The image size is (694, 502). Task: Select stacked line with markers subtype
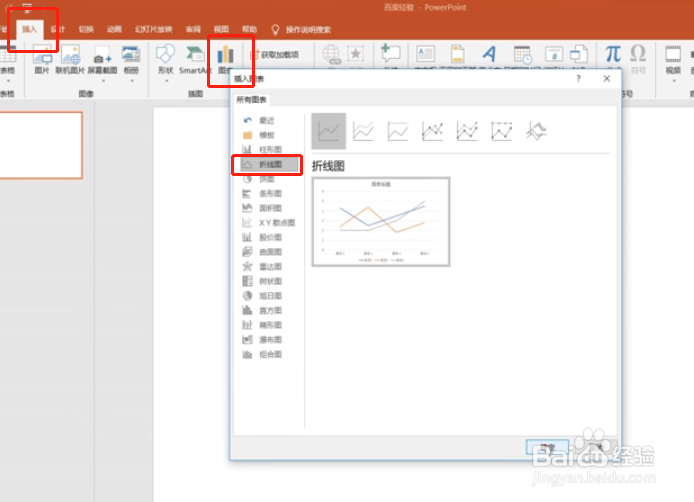tap(467, 131)
